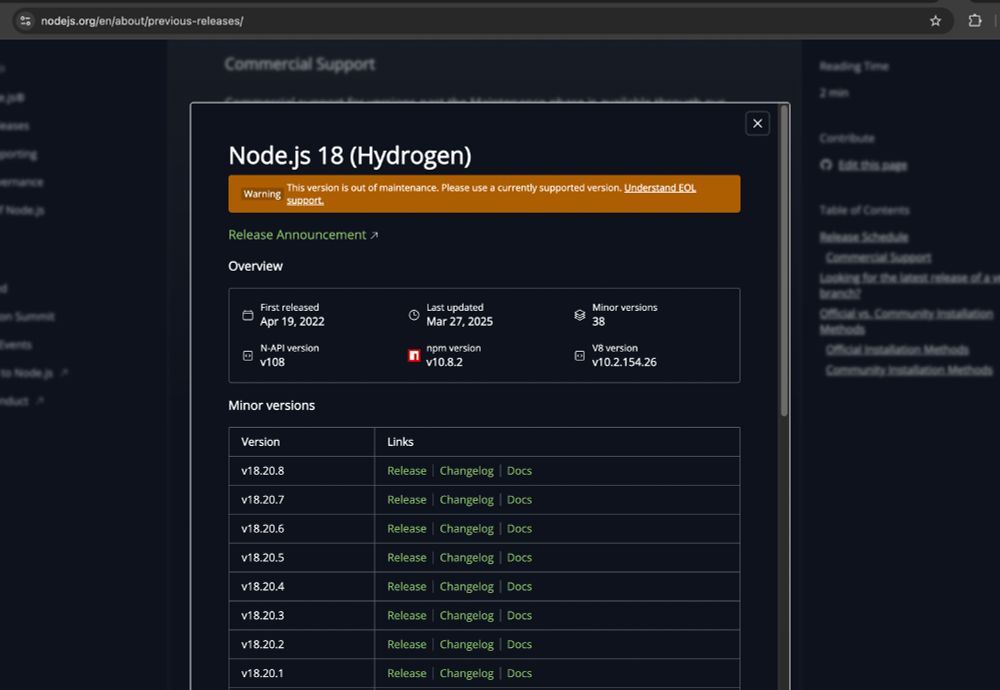
Task: Open Changelog for v18.20.3
Action: [466, 615]
